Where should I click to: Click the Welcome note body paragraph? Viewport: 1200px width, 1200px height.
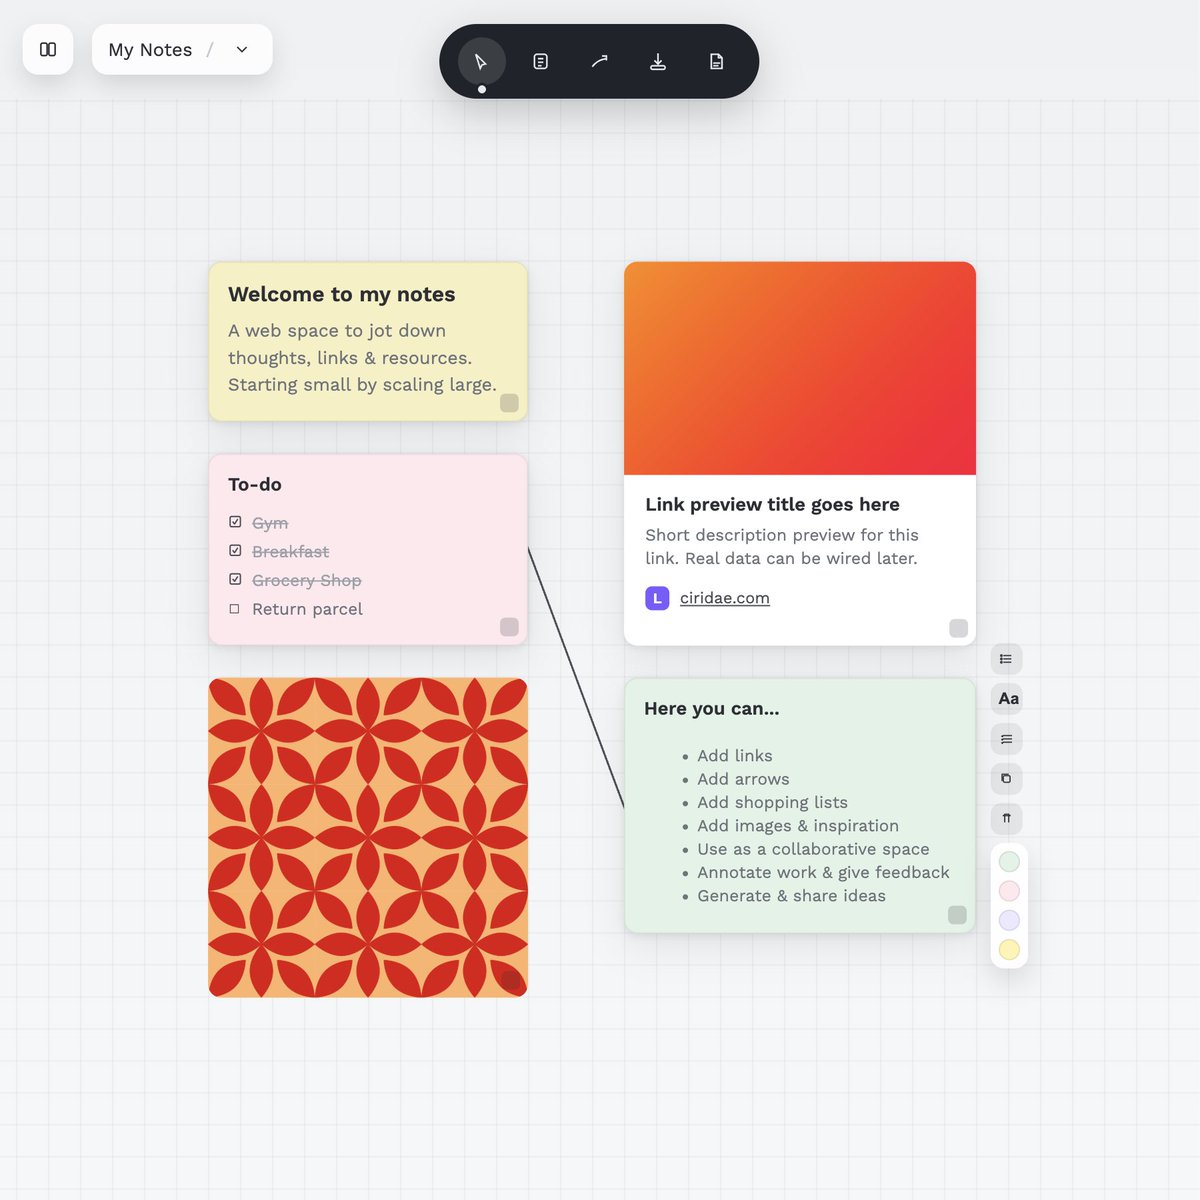(362, 358)
